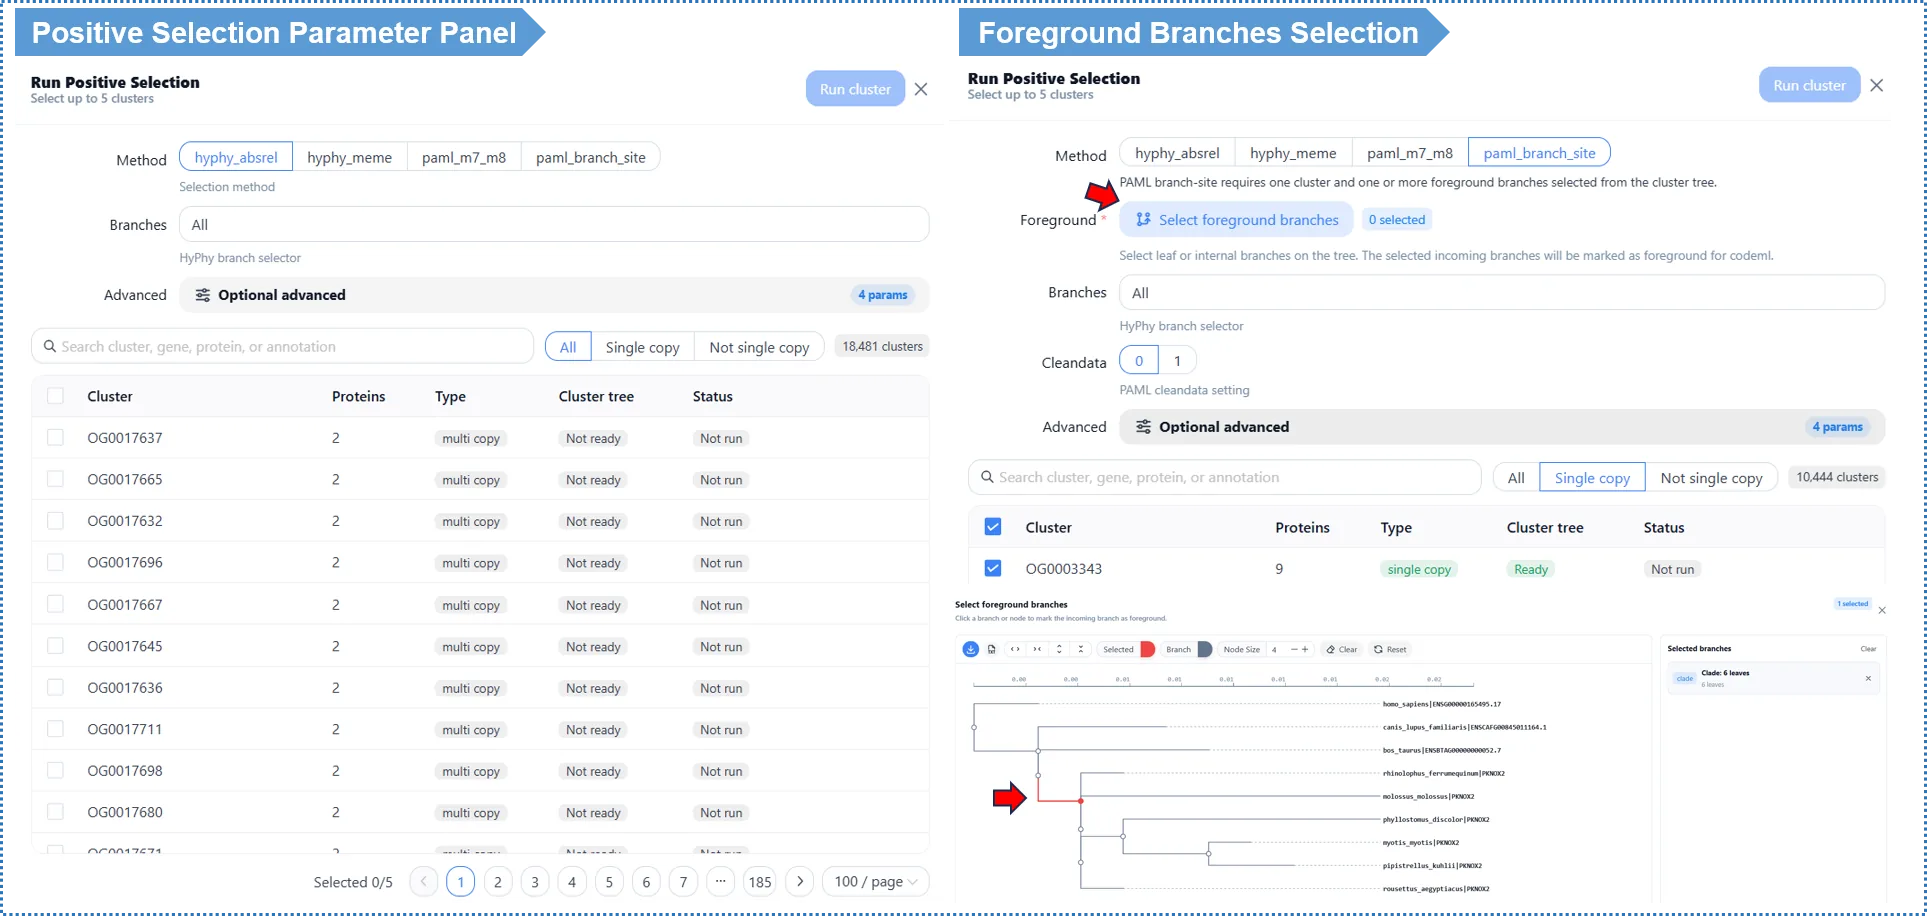Viewport: 1927px width, 916px height.
Task: Pick the gray Branch color swatch
Action: pyautogui.click(x=1205, y=649)
